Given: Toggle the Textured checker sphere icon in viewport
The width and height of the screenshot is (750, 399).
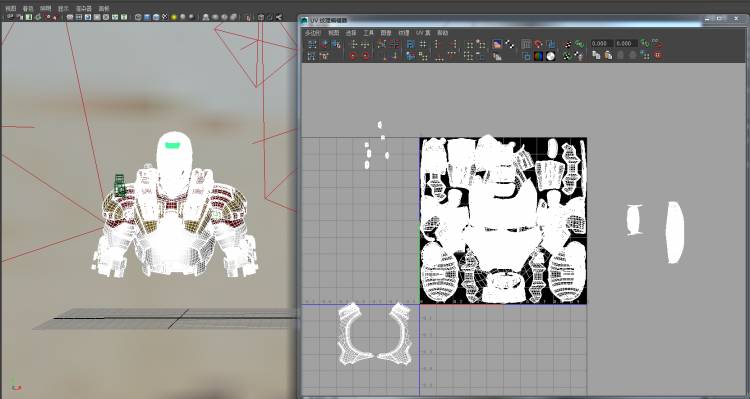Looking at the screenshot, I should tap(165, 17).
